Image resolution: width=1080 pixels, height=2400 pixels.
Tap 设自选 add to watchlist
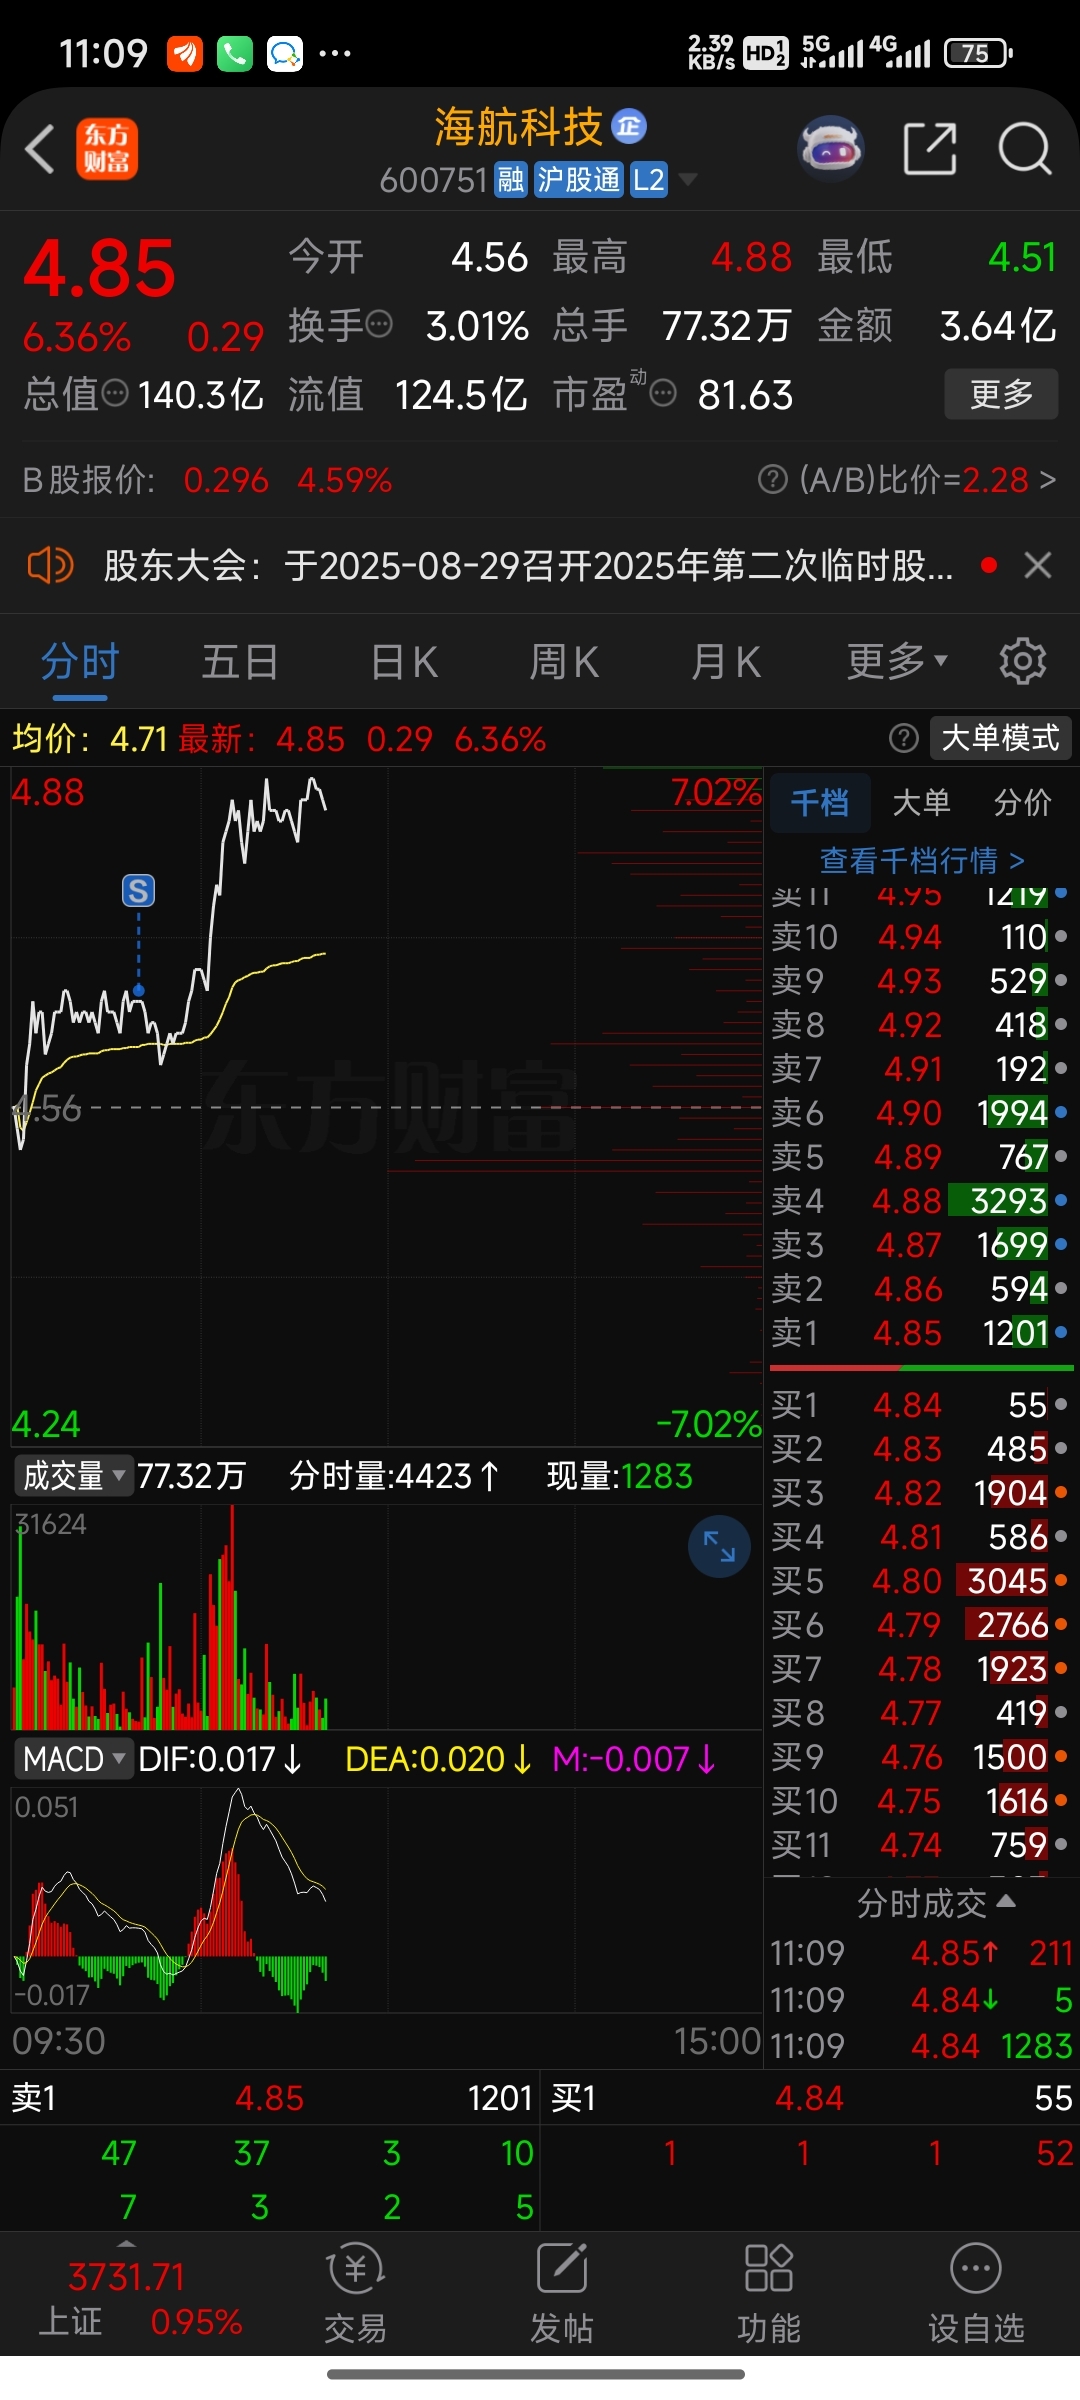[976, 2295]
